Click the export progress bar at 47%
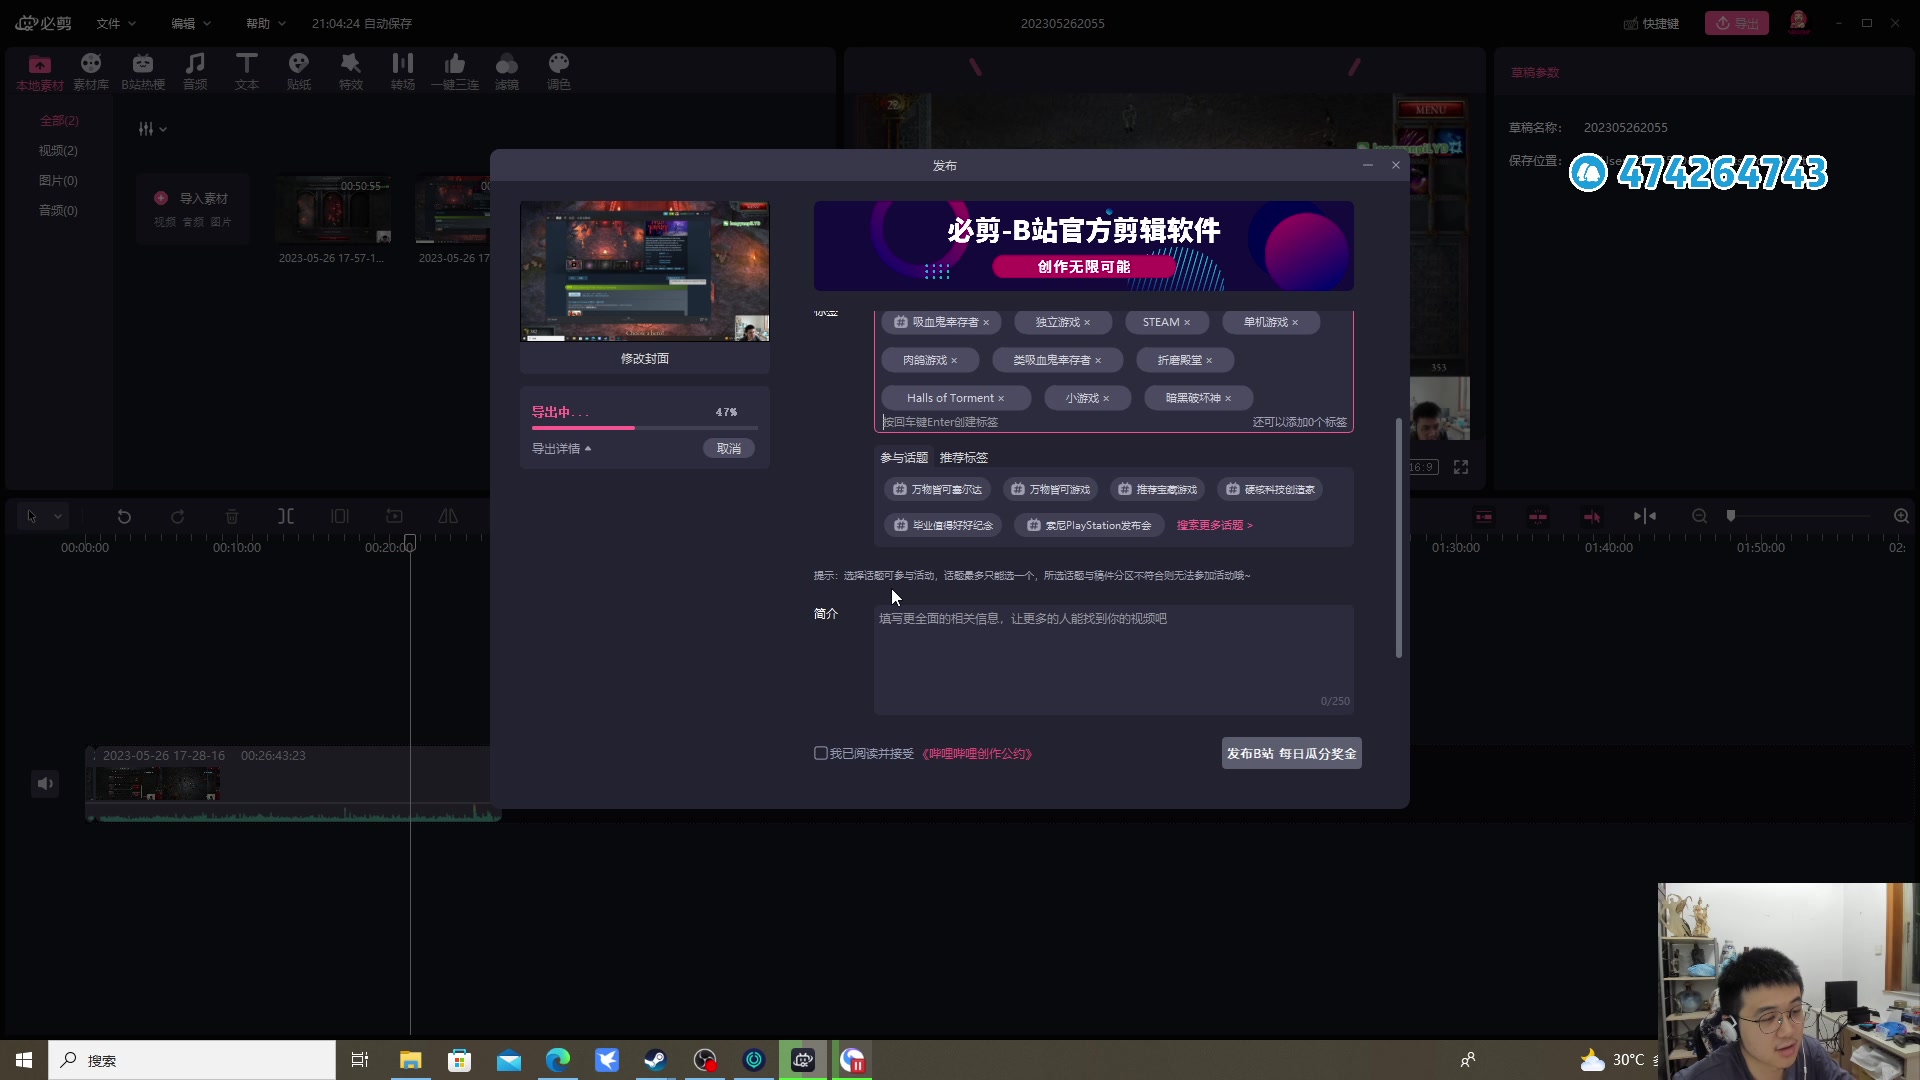 click(x=644, y=428)
